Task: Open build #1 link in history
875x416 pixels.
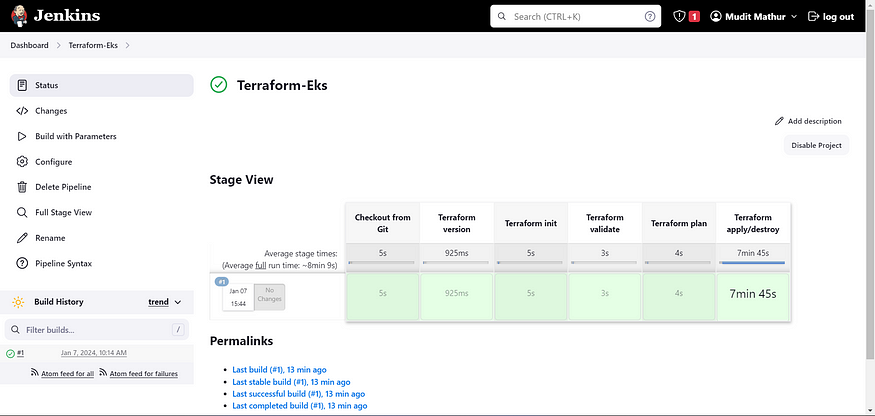Action: 20,353
